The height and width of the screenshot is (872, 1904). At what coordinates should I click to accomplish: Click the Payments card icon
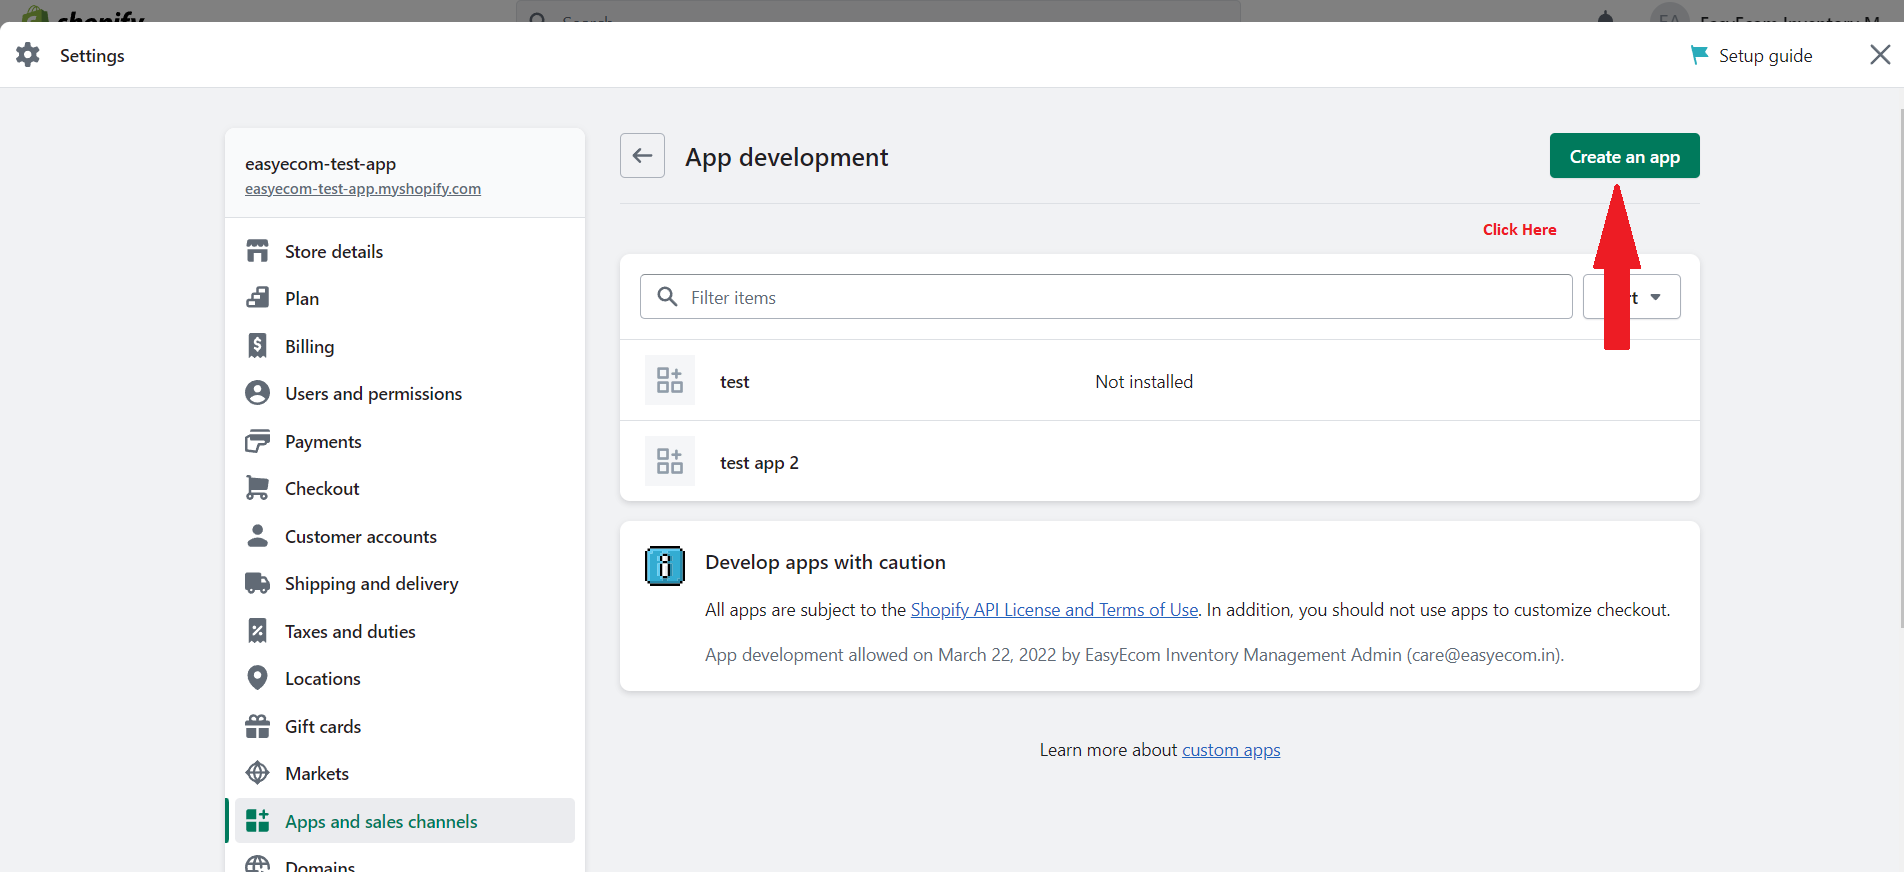[257, 441]
